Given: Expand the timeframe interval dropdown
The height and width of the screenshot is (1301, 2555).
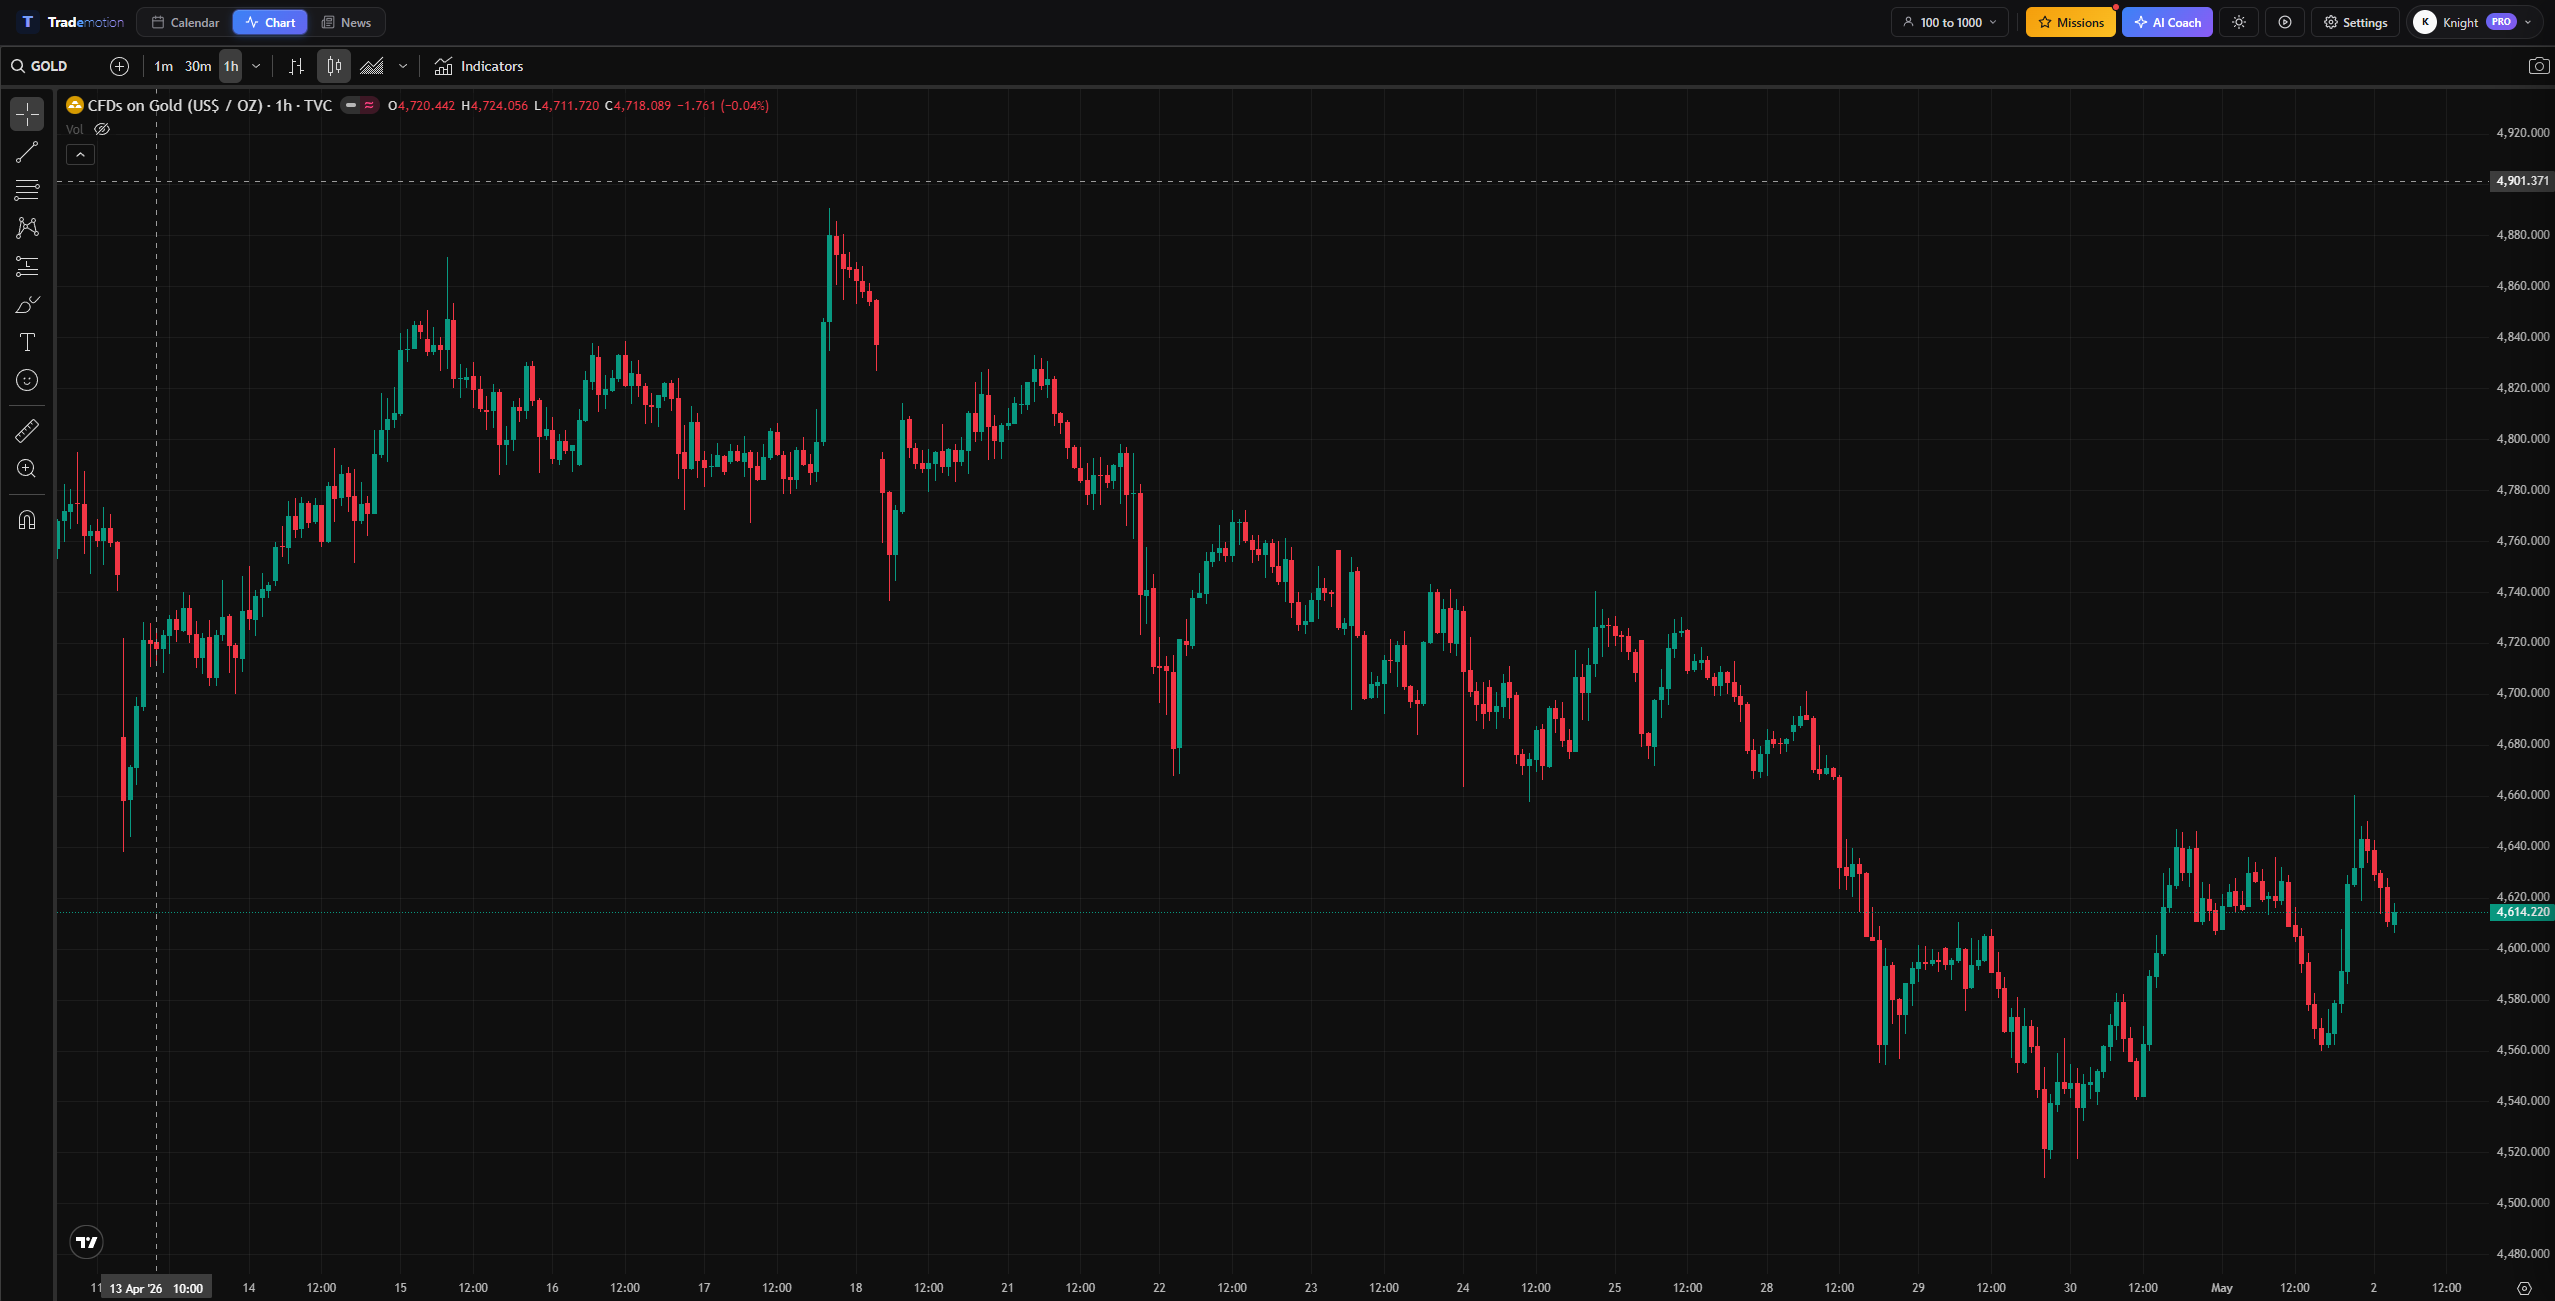Looking at the screenshot, I should [x=256, y=66].
